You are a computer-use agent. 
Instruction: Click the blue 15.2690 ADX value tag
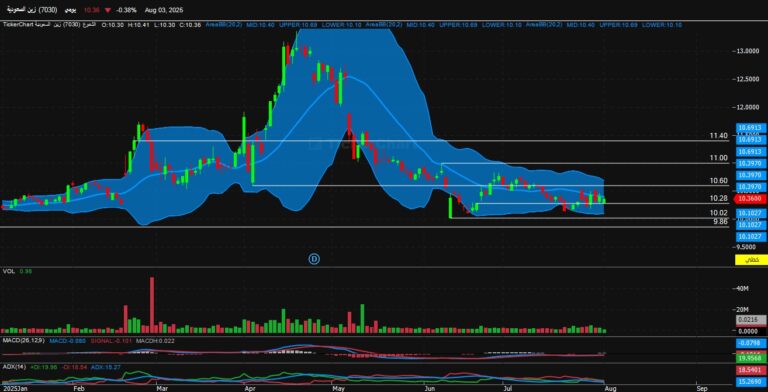(749, 381)
